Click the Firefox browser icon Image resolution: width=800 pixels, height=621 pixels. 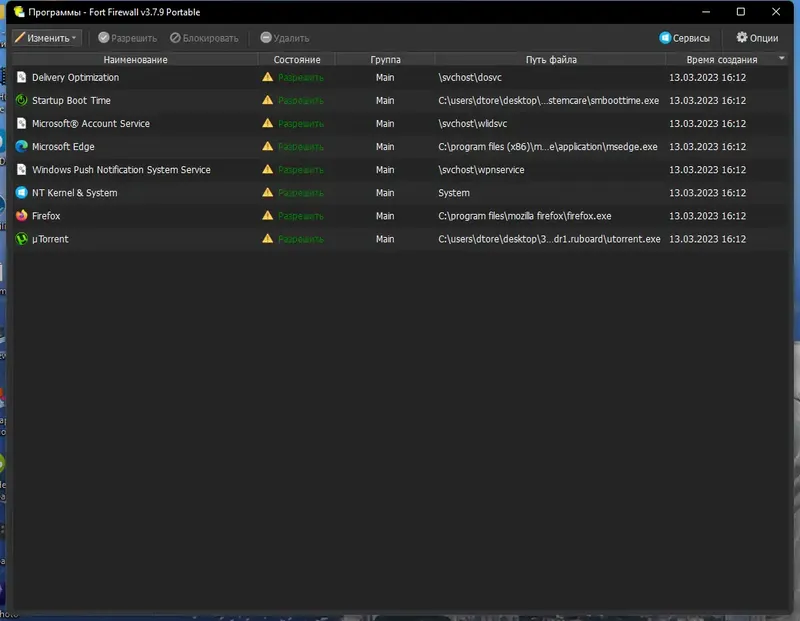click(21, 215)
